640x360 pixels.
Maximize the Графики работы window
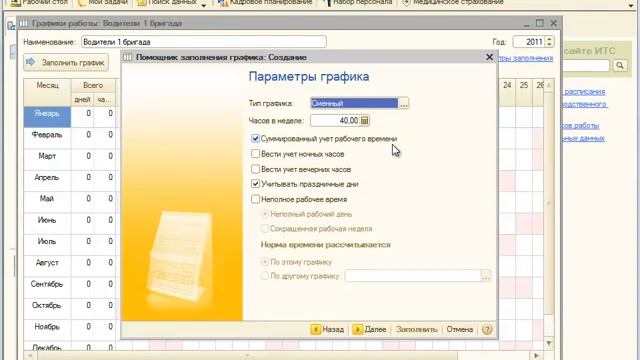[540, 23]
